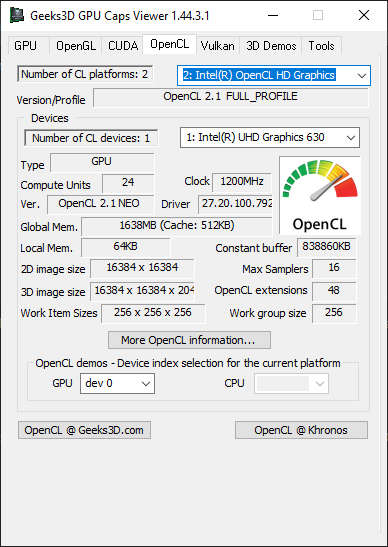Open the 3D Demos tab
Image resolution: width=388 pixels, height=547 pixels.
[271, 46]
